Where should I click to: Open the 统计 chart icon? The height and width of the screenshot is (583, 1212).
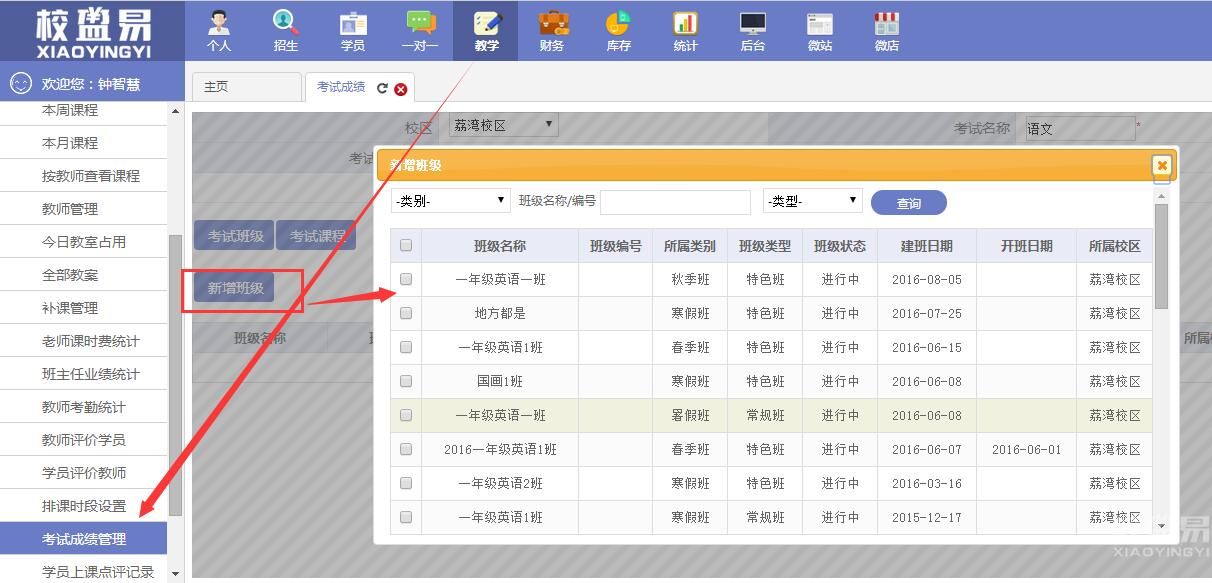pyautogui.click(x=686, y=30)
